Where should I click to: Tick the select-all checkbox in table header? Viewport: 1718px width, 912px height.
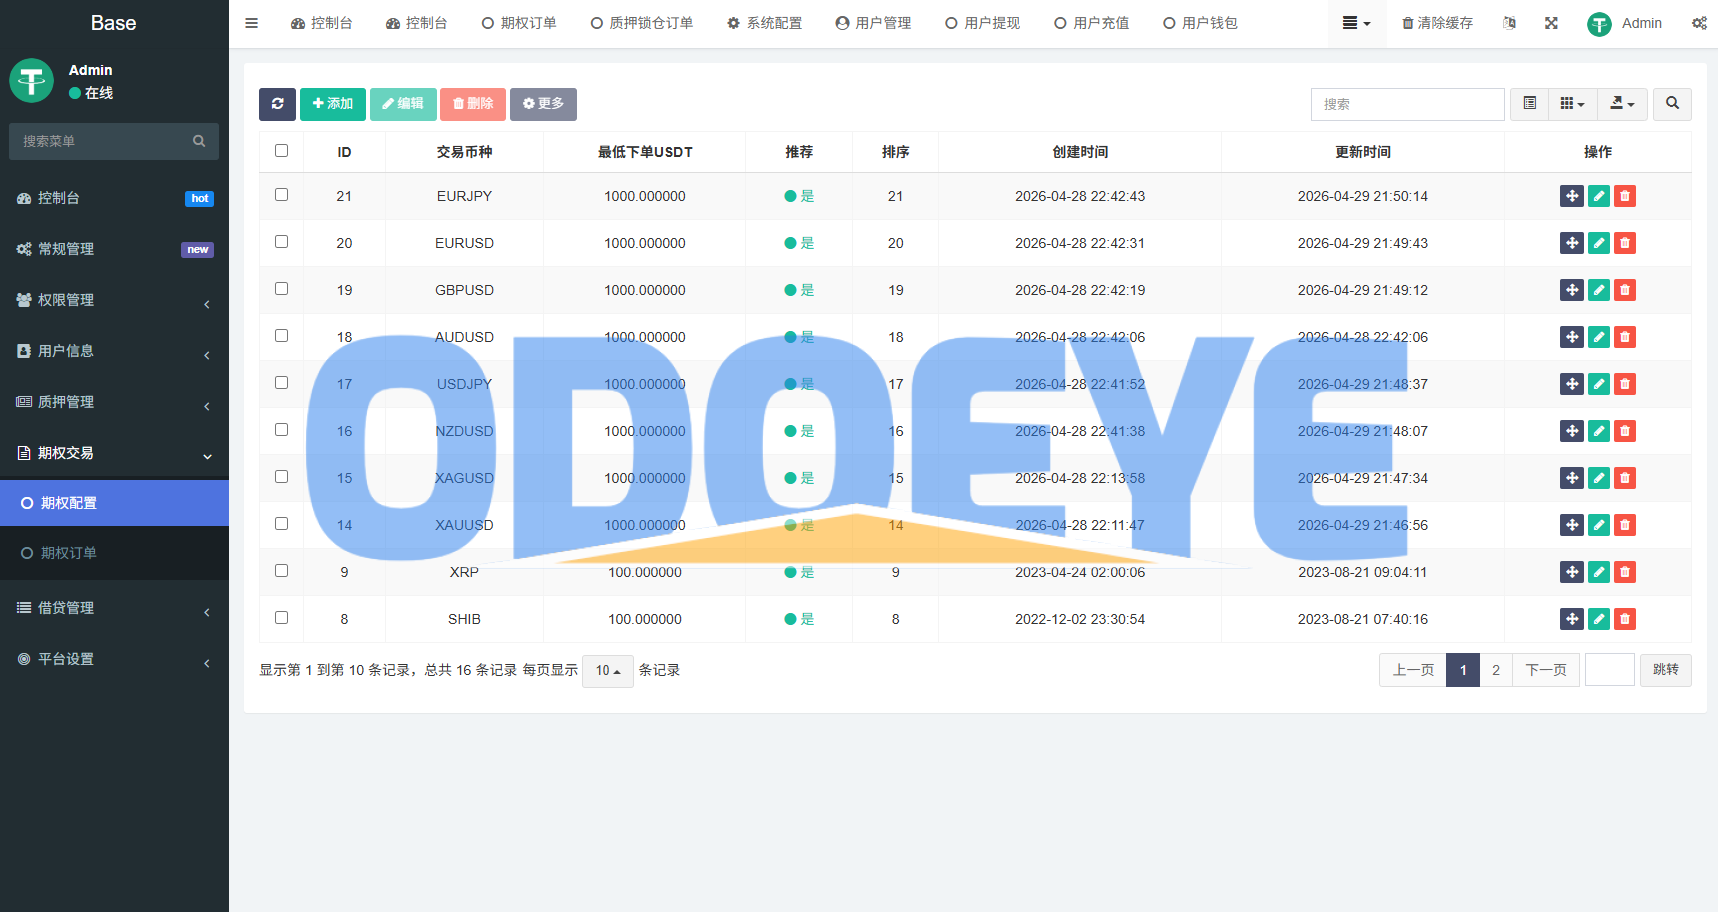281,151
